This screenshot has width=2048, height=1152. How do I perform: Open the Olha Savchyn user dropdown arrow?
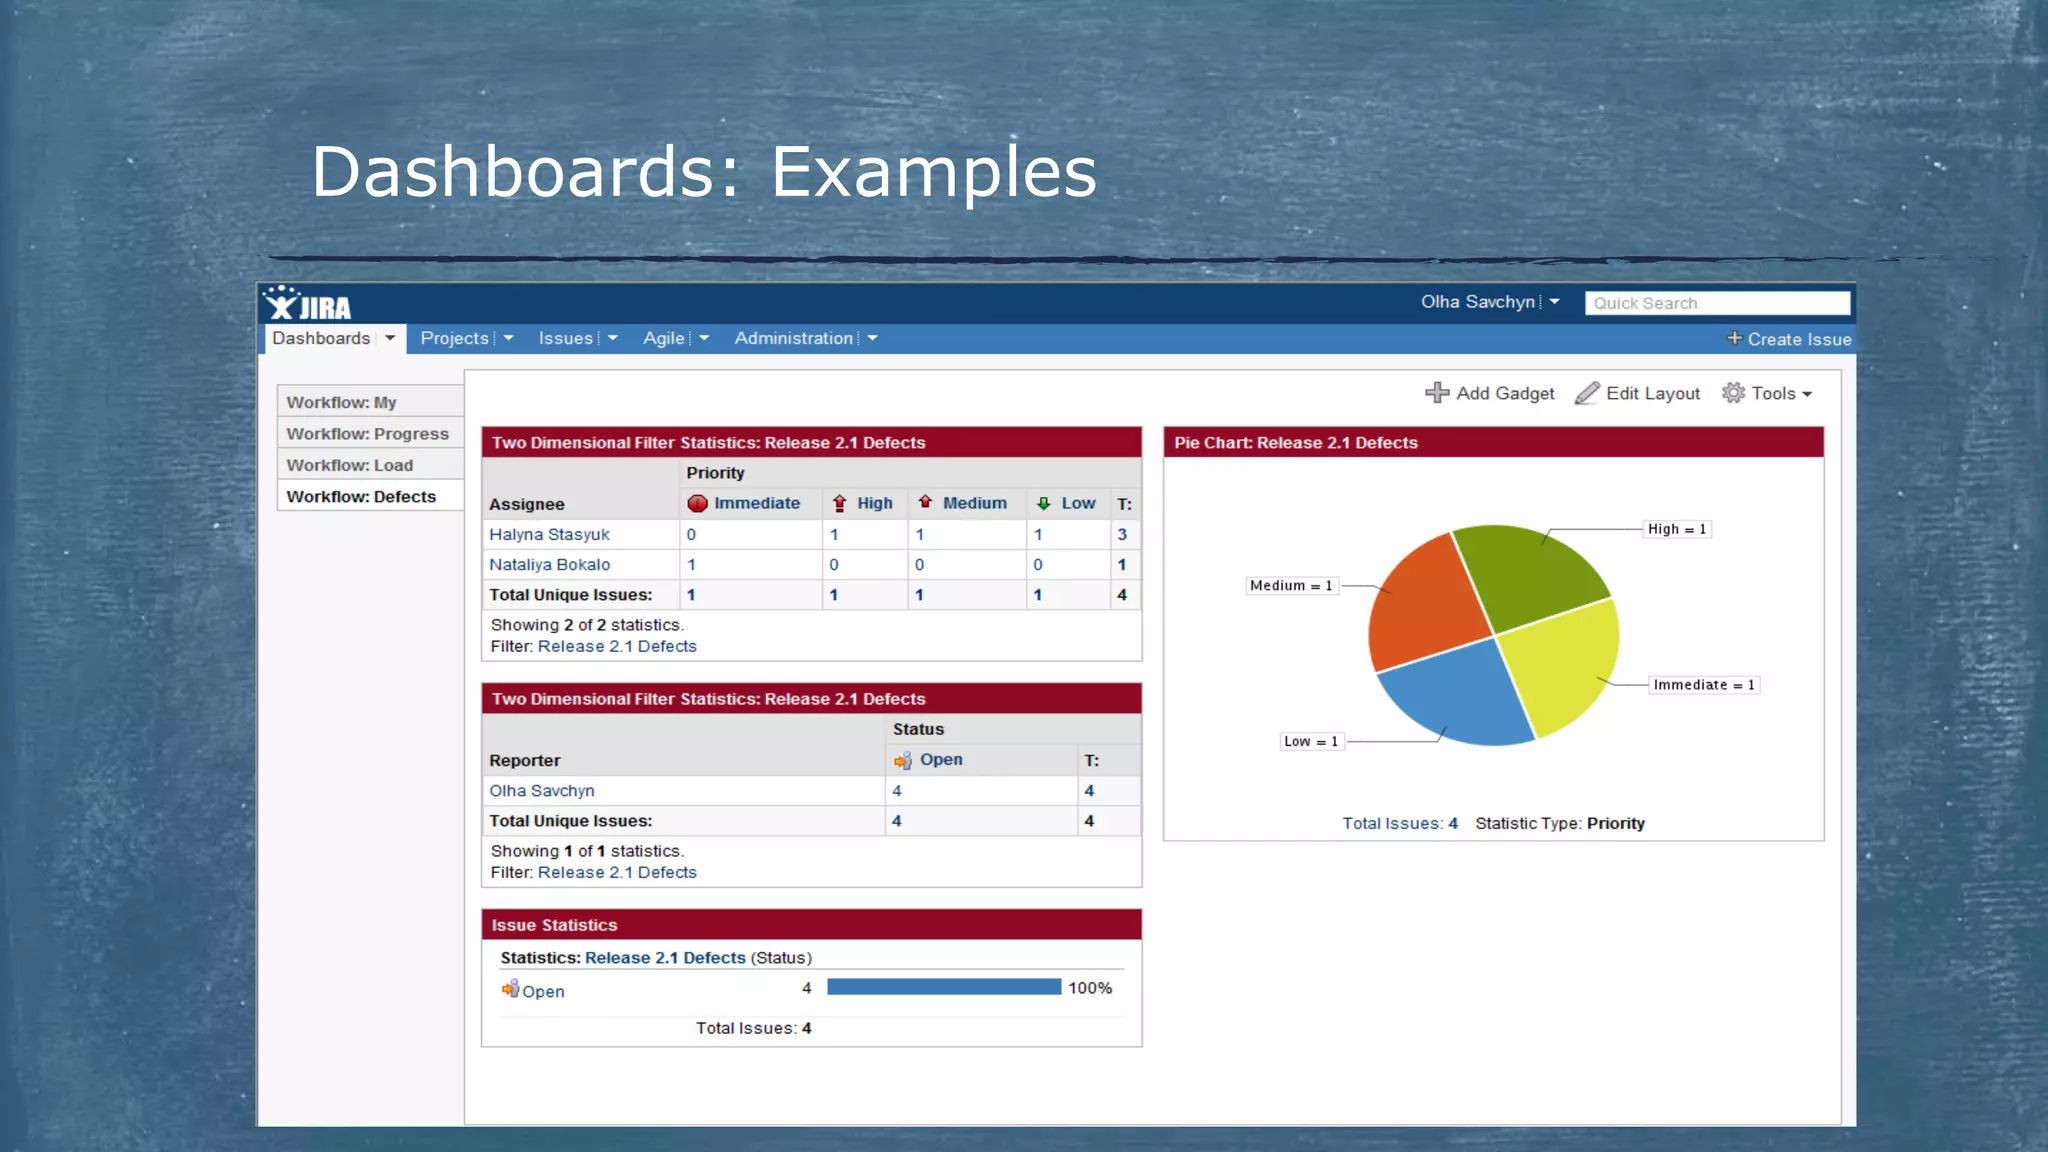point(1554,301)
